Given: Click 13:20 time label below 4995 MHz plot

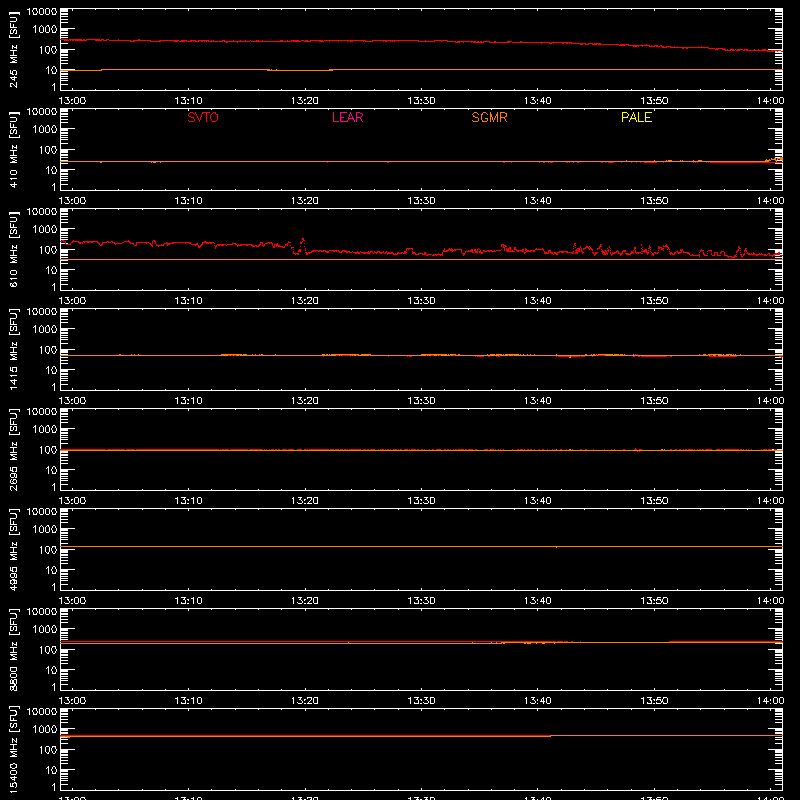Looking at the screenshot, I should [x=305, y=601].
